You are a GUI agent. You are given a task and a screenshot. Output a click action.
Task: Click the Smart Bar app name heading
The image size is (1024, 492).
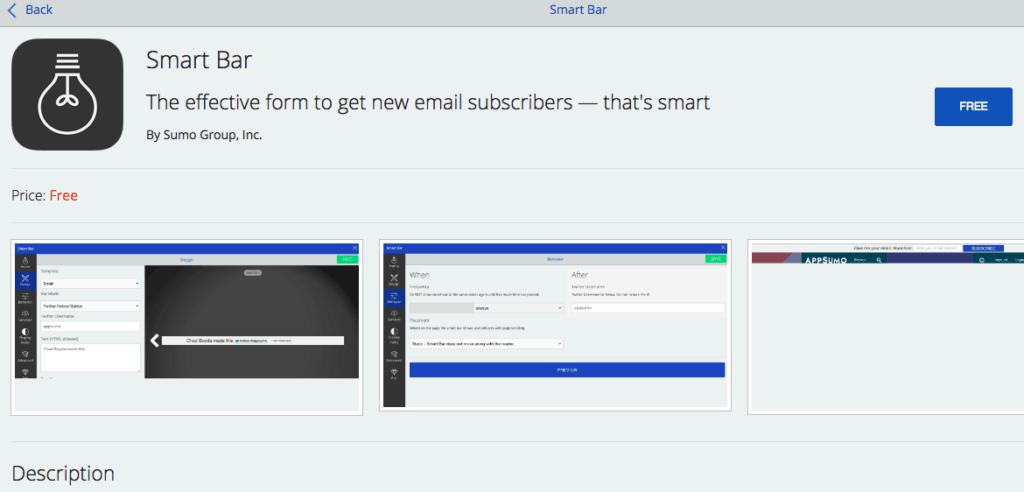coord(199,61)
